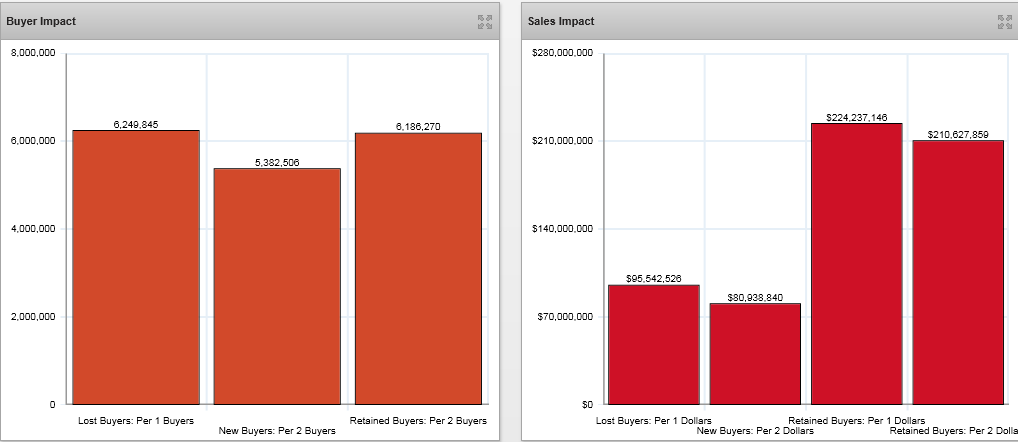This screenshot has width=1018, height=442.
Task: Click the 'New Buyers: Per 2 Buyers' label
Action: pos(277,431)
